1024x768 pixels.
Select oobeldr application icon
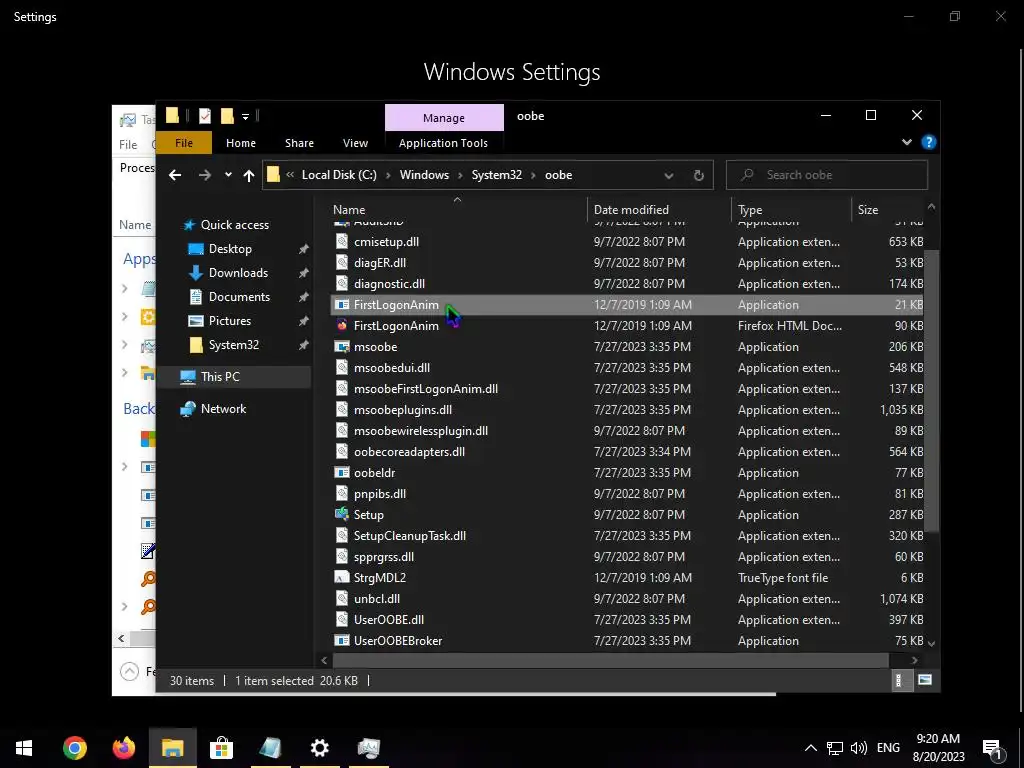point(342,473)
